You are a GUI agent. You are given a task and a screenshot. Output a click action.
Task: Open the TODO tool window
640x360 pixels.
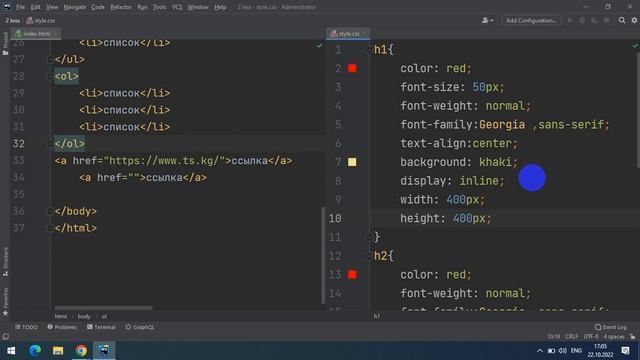[26, 327]
